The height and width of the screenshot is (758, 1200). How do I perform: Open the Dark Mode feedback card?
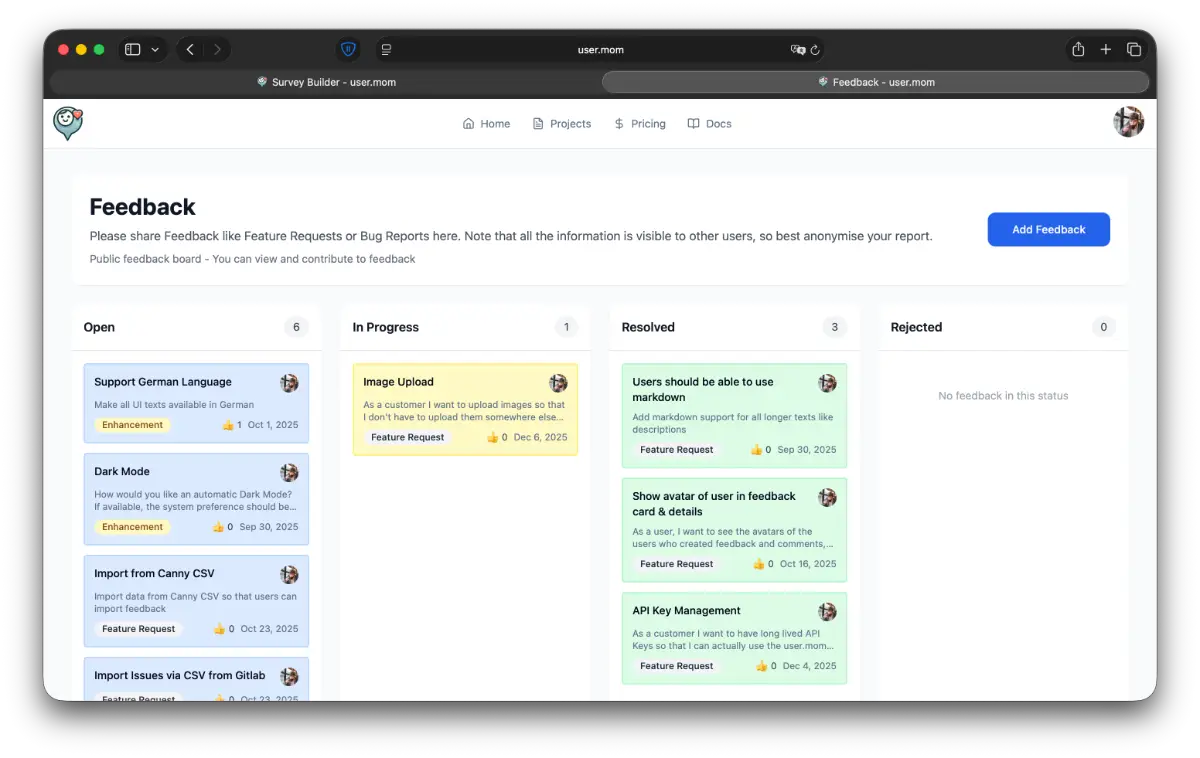[x=196, y=498]
